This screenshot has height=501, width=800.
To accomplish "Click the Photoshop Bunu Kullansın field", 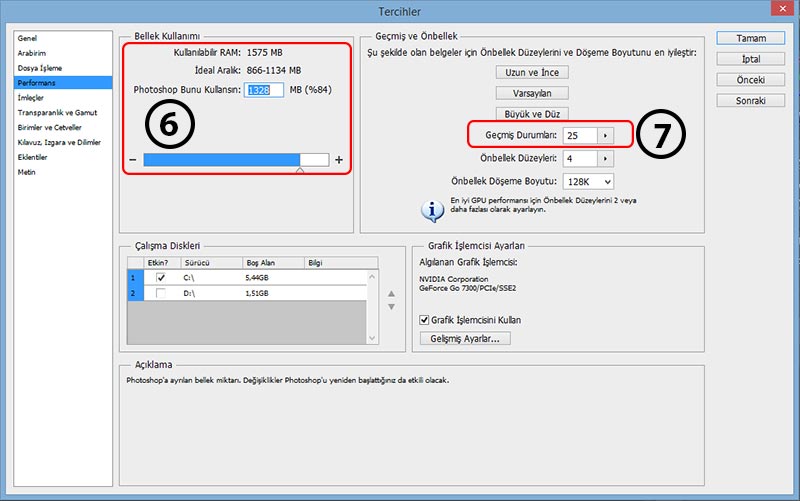I will (264, 90).
